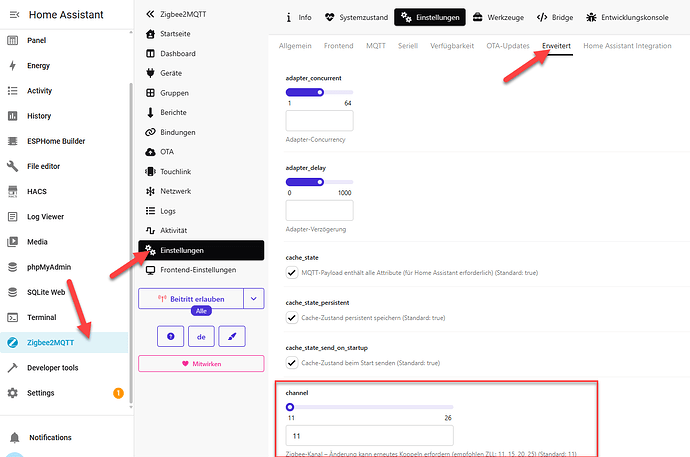The height and width of the screenshot is (457, 690).
Task: Open the Home Assistant Settings gear icon
Action: click(x=13, y=393)
